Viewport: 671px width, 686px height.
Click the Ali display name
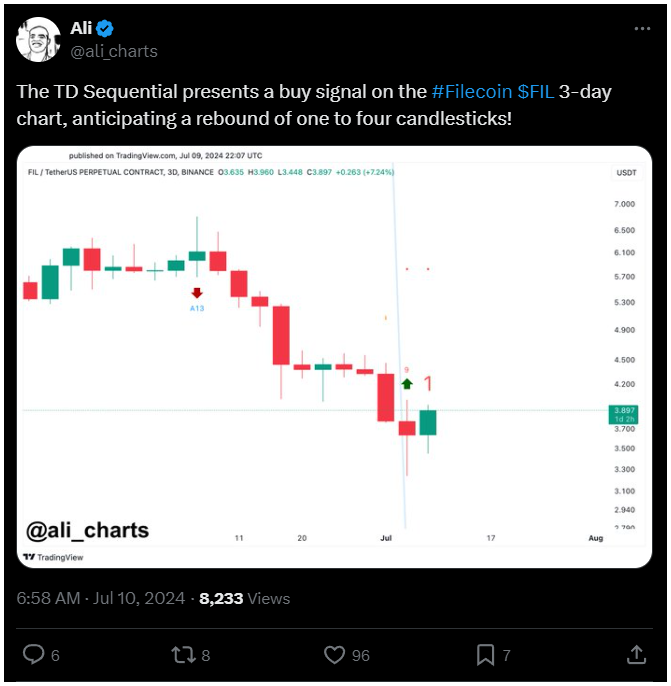coord(81,28)
